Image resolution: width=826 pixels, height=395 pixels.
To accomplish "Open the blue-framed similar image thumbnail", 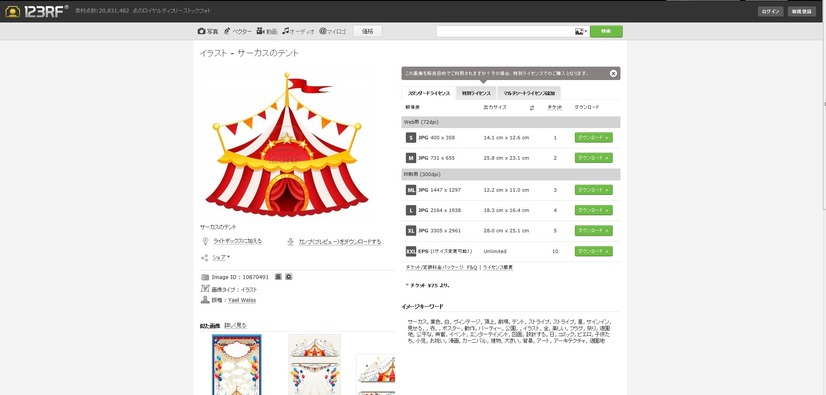I will click(237, 364).
